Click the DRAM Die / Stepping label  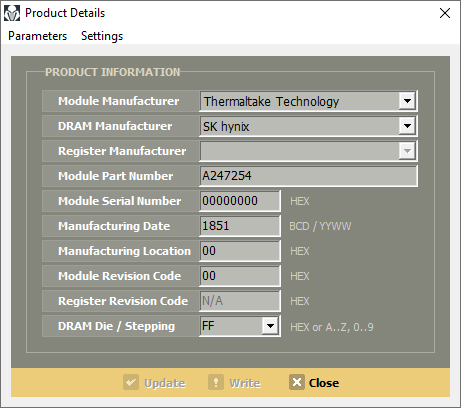pos(116,326)
